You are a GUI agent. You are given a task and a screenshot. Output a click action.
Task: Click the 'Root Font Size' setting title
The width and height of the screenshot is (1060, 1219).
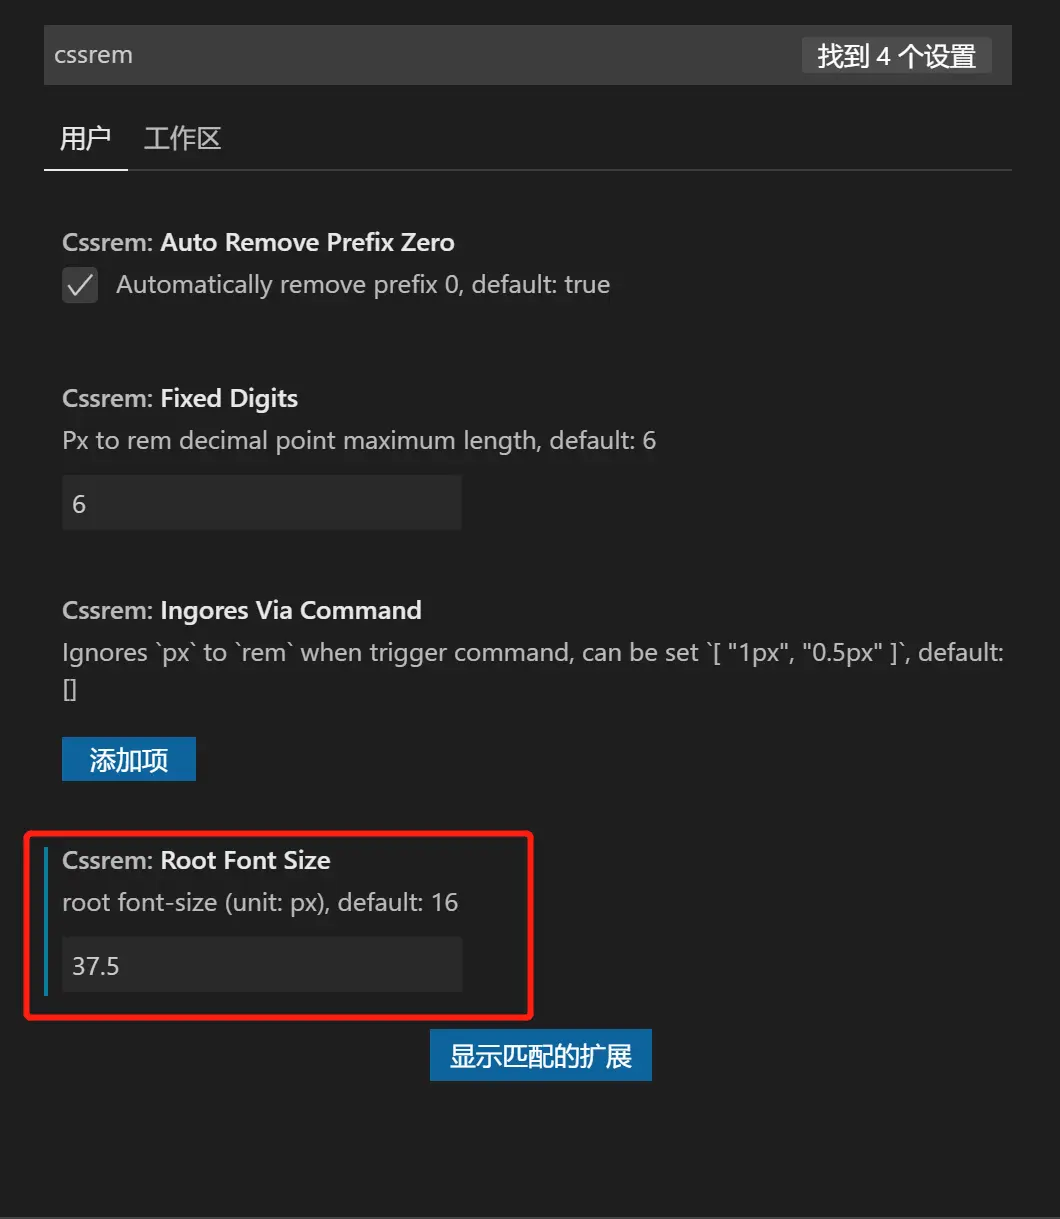(245, 861)
